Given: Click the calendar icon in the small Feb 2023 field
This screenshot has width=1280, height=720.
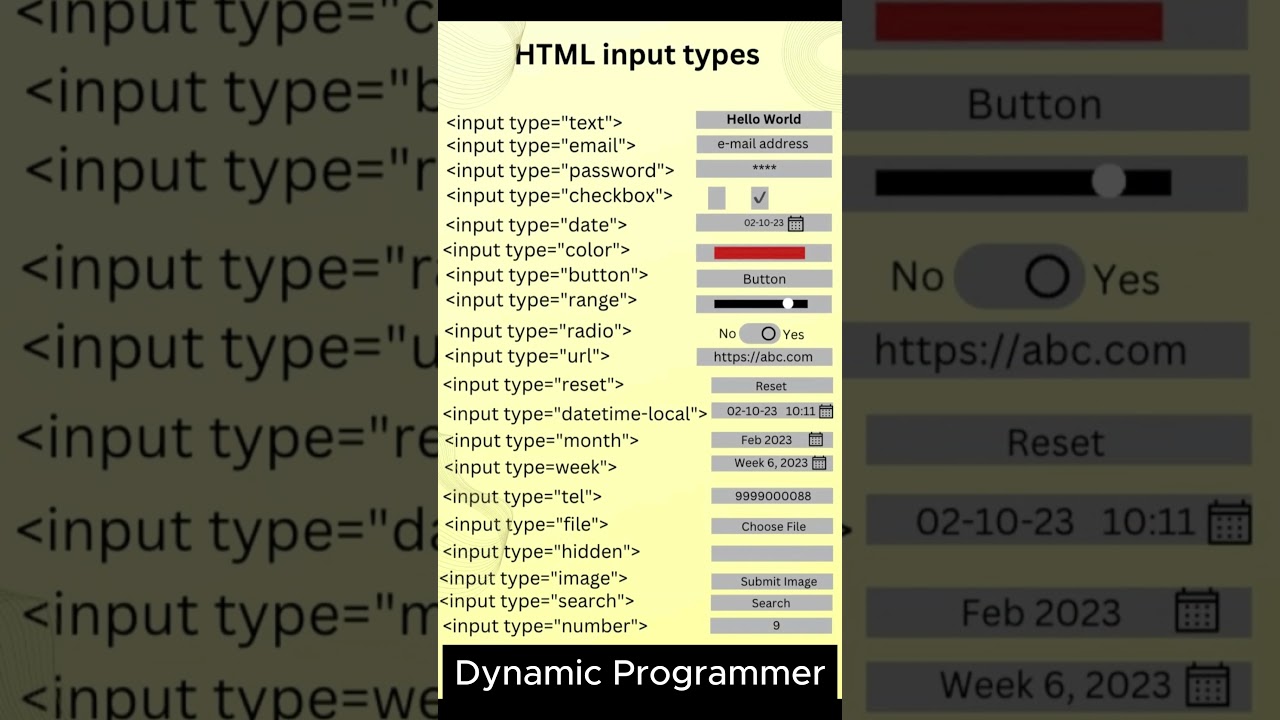Looking at the screenshot, I should [x=816, y=440].
